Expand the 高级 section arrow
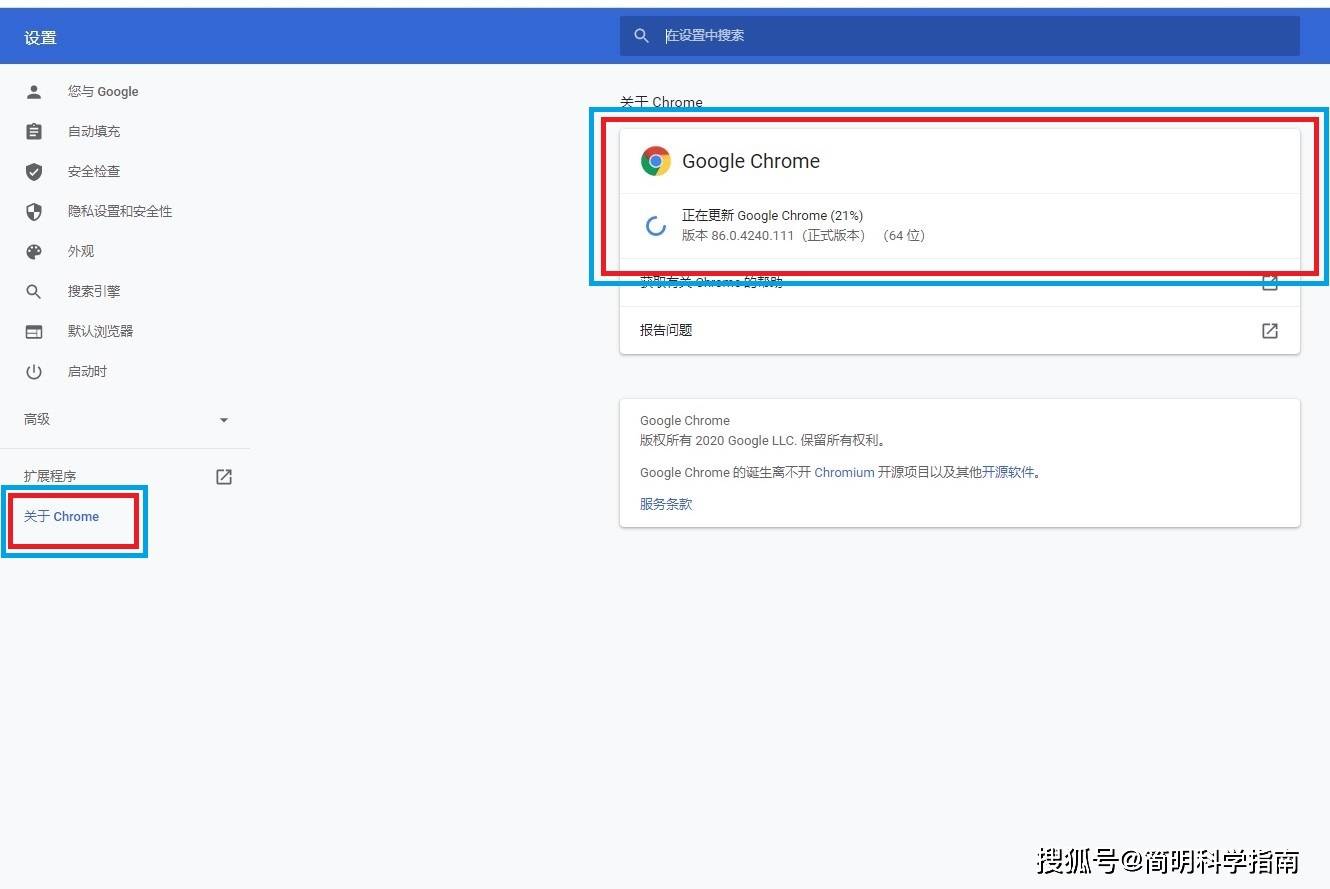The width and height of the screenshot is (1330, 889). 224,420
